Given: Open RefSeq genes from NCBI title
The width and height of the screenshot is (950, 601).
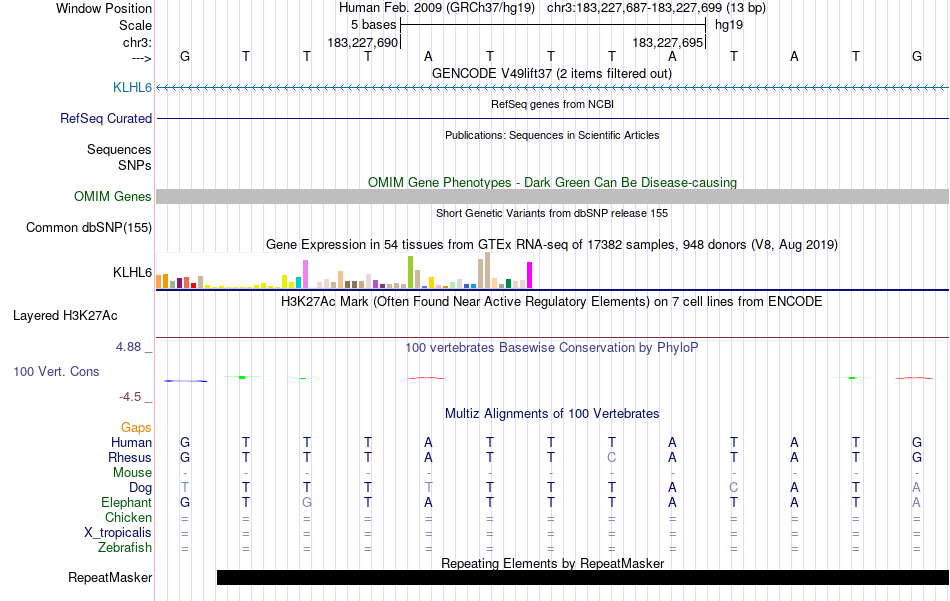Looking at the screenshot, I should pyautogui.click(x=552, y=104).
